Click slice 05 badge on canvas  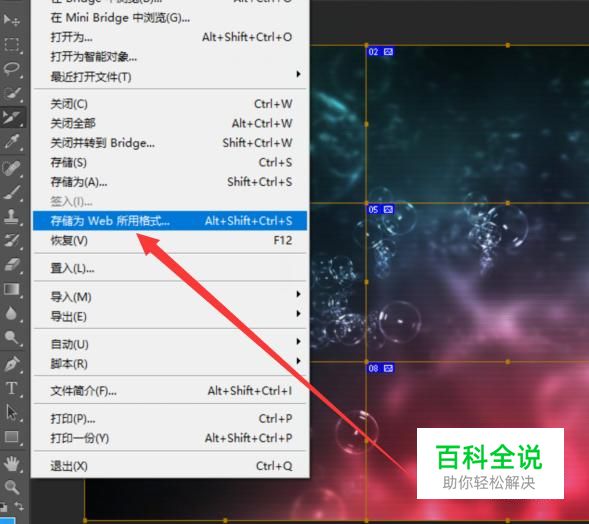click(380, 209)
